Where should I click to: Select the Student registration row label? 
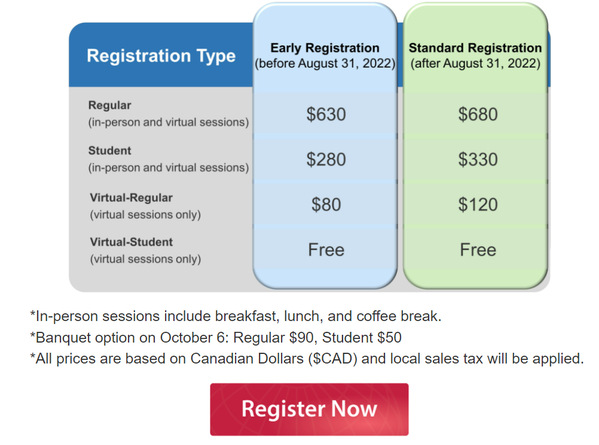coord(168,159)
